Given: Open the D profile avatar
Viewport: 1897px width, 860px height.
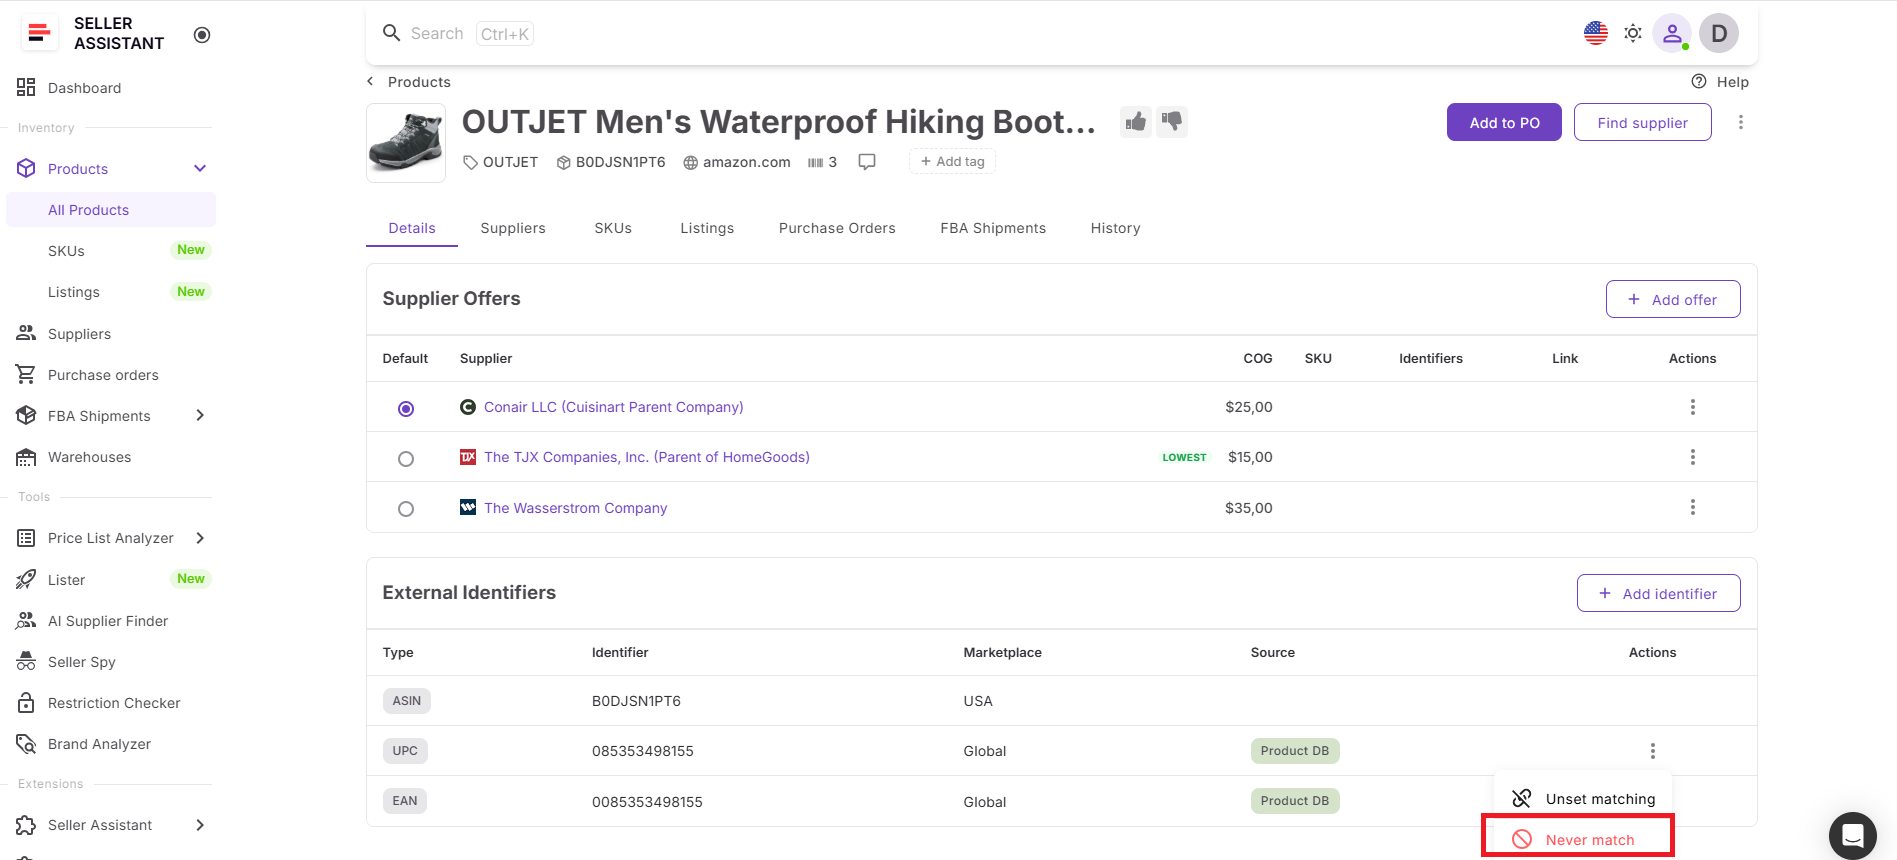Looking at the screenshot, I should pos(1719,33).
